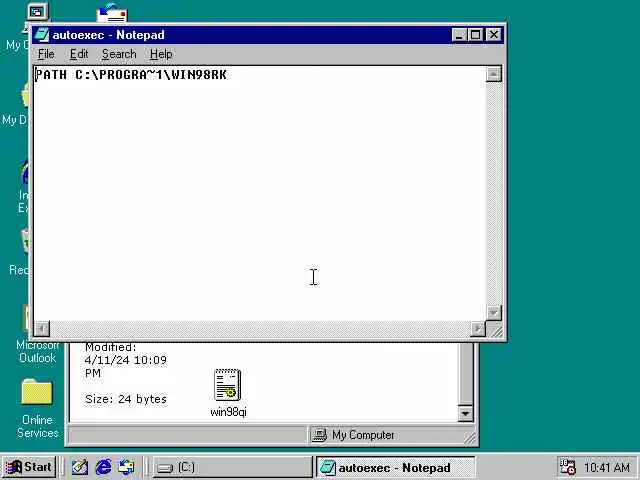This screenshot has height=480, width=640.
Task: Click the Task Scheduler tray icon
Action: tap(567, 467)
